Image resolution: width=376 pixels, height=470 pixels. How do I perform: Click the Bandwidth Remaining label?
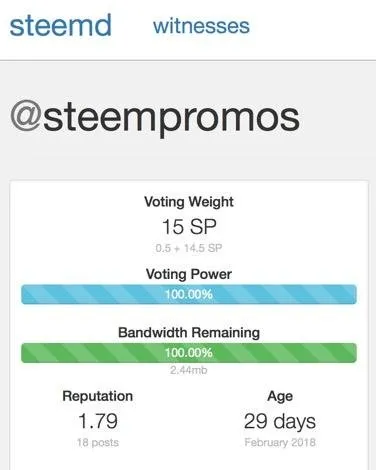point(189,333)
